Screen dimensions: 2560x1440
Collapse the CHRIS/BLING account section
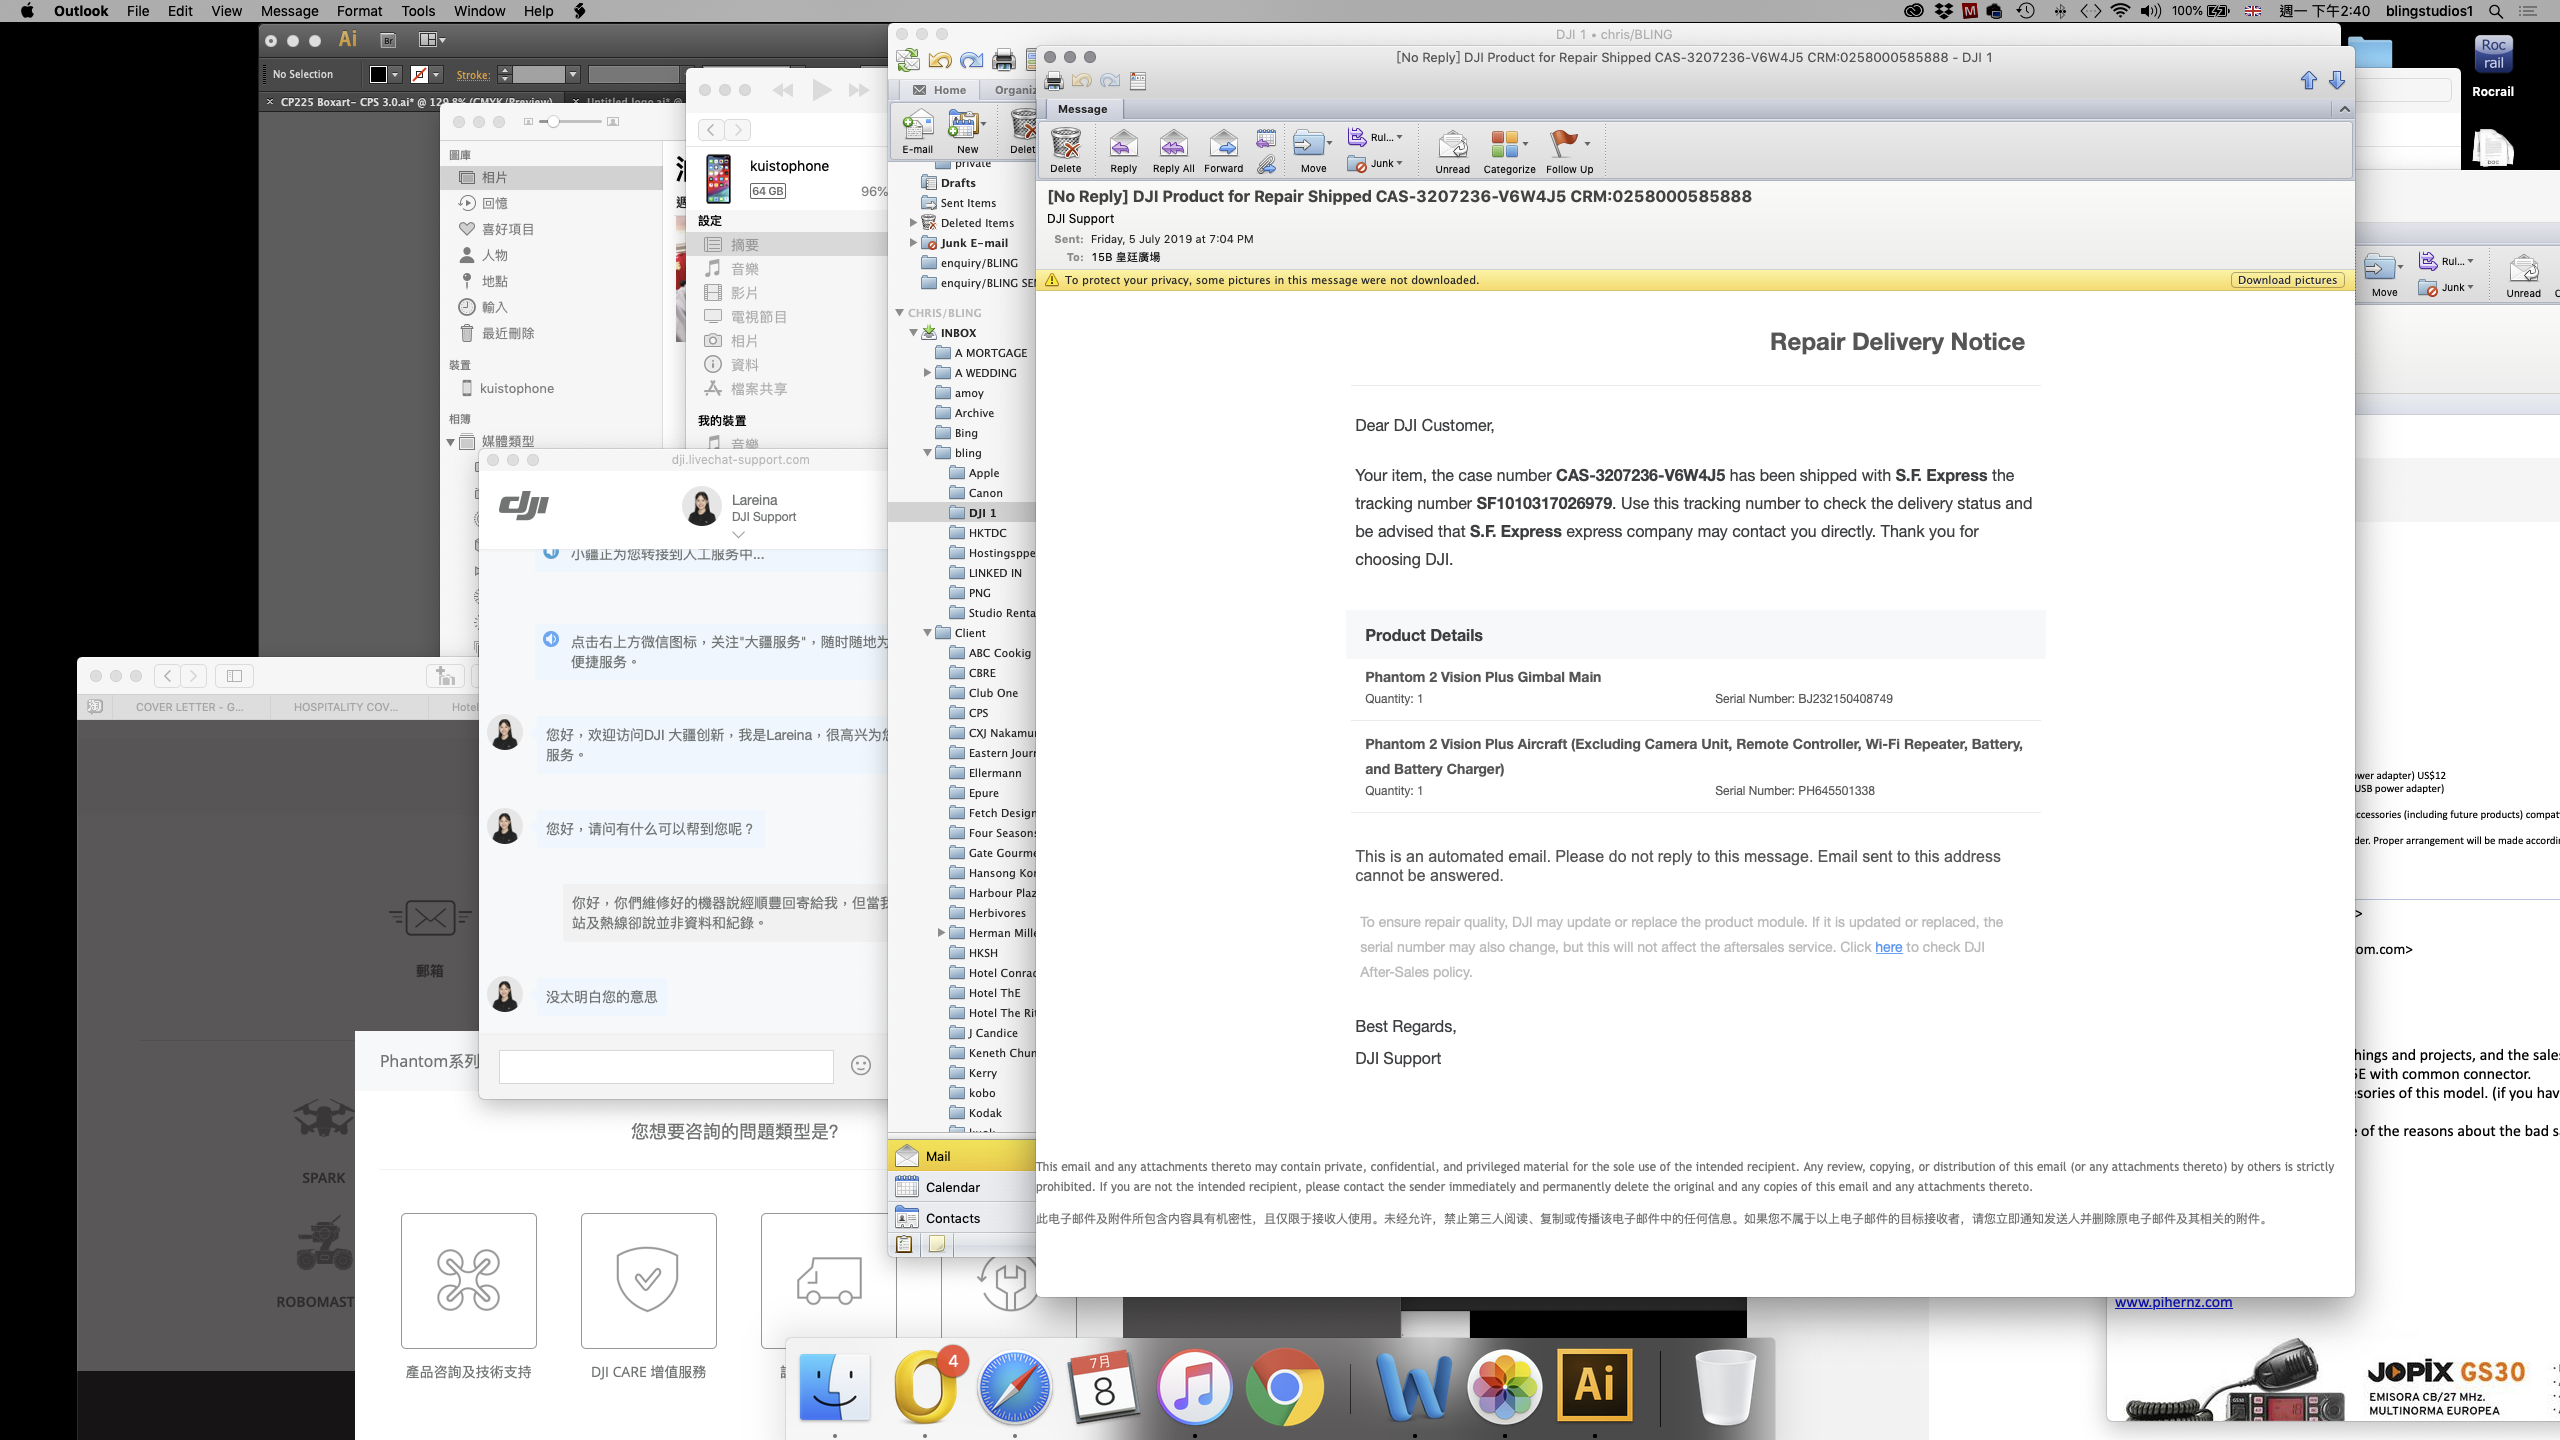click(x=899, y=313)
